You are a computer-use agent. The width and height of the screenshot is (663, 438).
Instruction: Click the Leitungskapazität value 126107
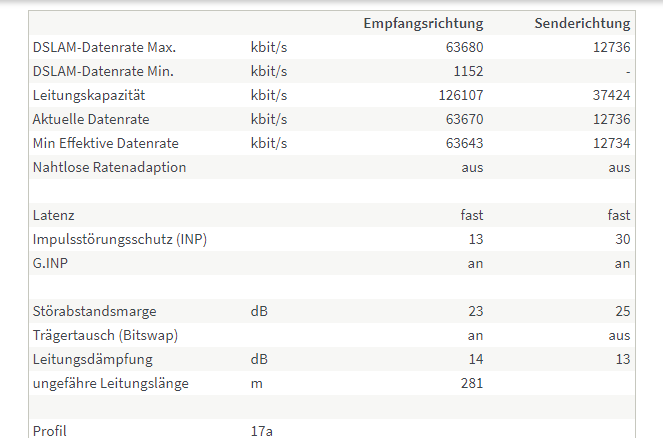461,96
